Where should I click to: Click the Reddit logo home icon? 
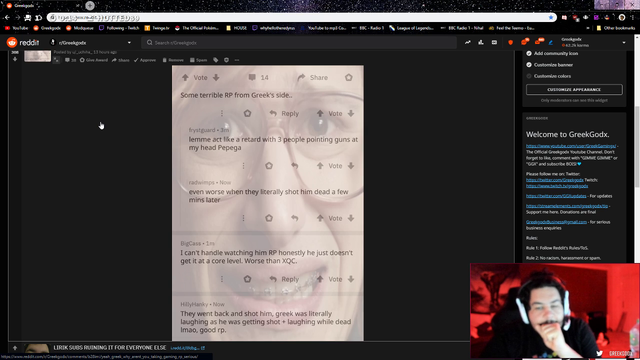click(x=12, y=42)
